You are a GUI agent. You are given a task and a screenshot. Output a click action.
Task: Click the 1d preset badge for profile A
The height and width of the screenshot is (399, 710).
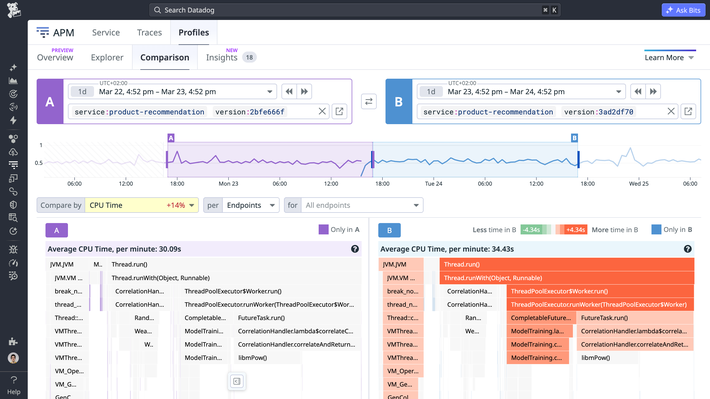[x=82, y=91]
